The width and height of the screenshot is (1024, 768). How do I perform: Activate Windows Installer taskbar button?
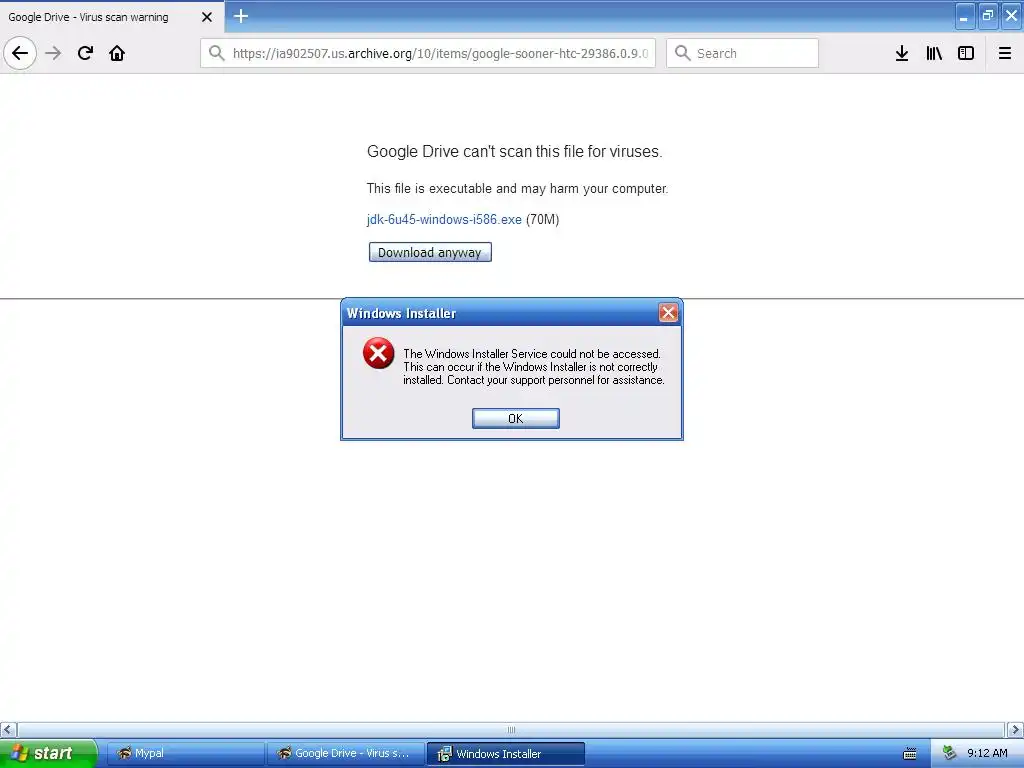click(505, 754)
